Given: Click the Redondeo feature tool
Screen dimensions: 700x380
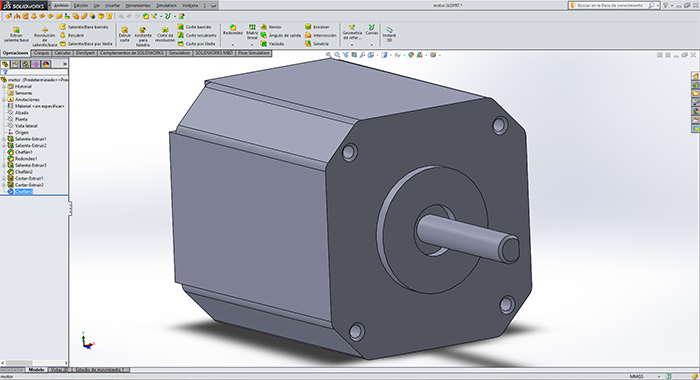Looking at the screenshot, I should coord(233,30).
